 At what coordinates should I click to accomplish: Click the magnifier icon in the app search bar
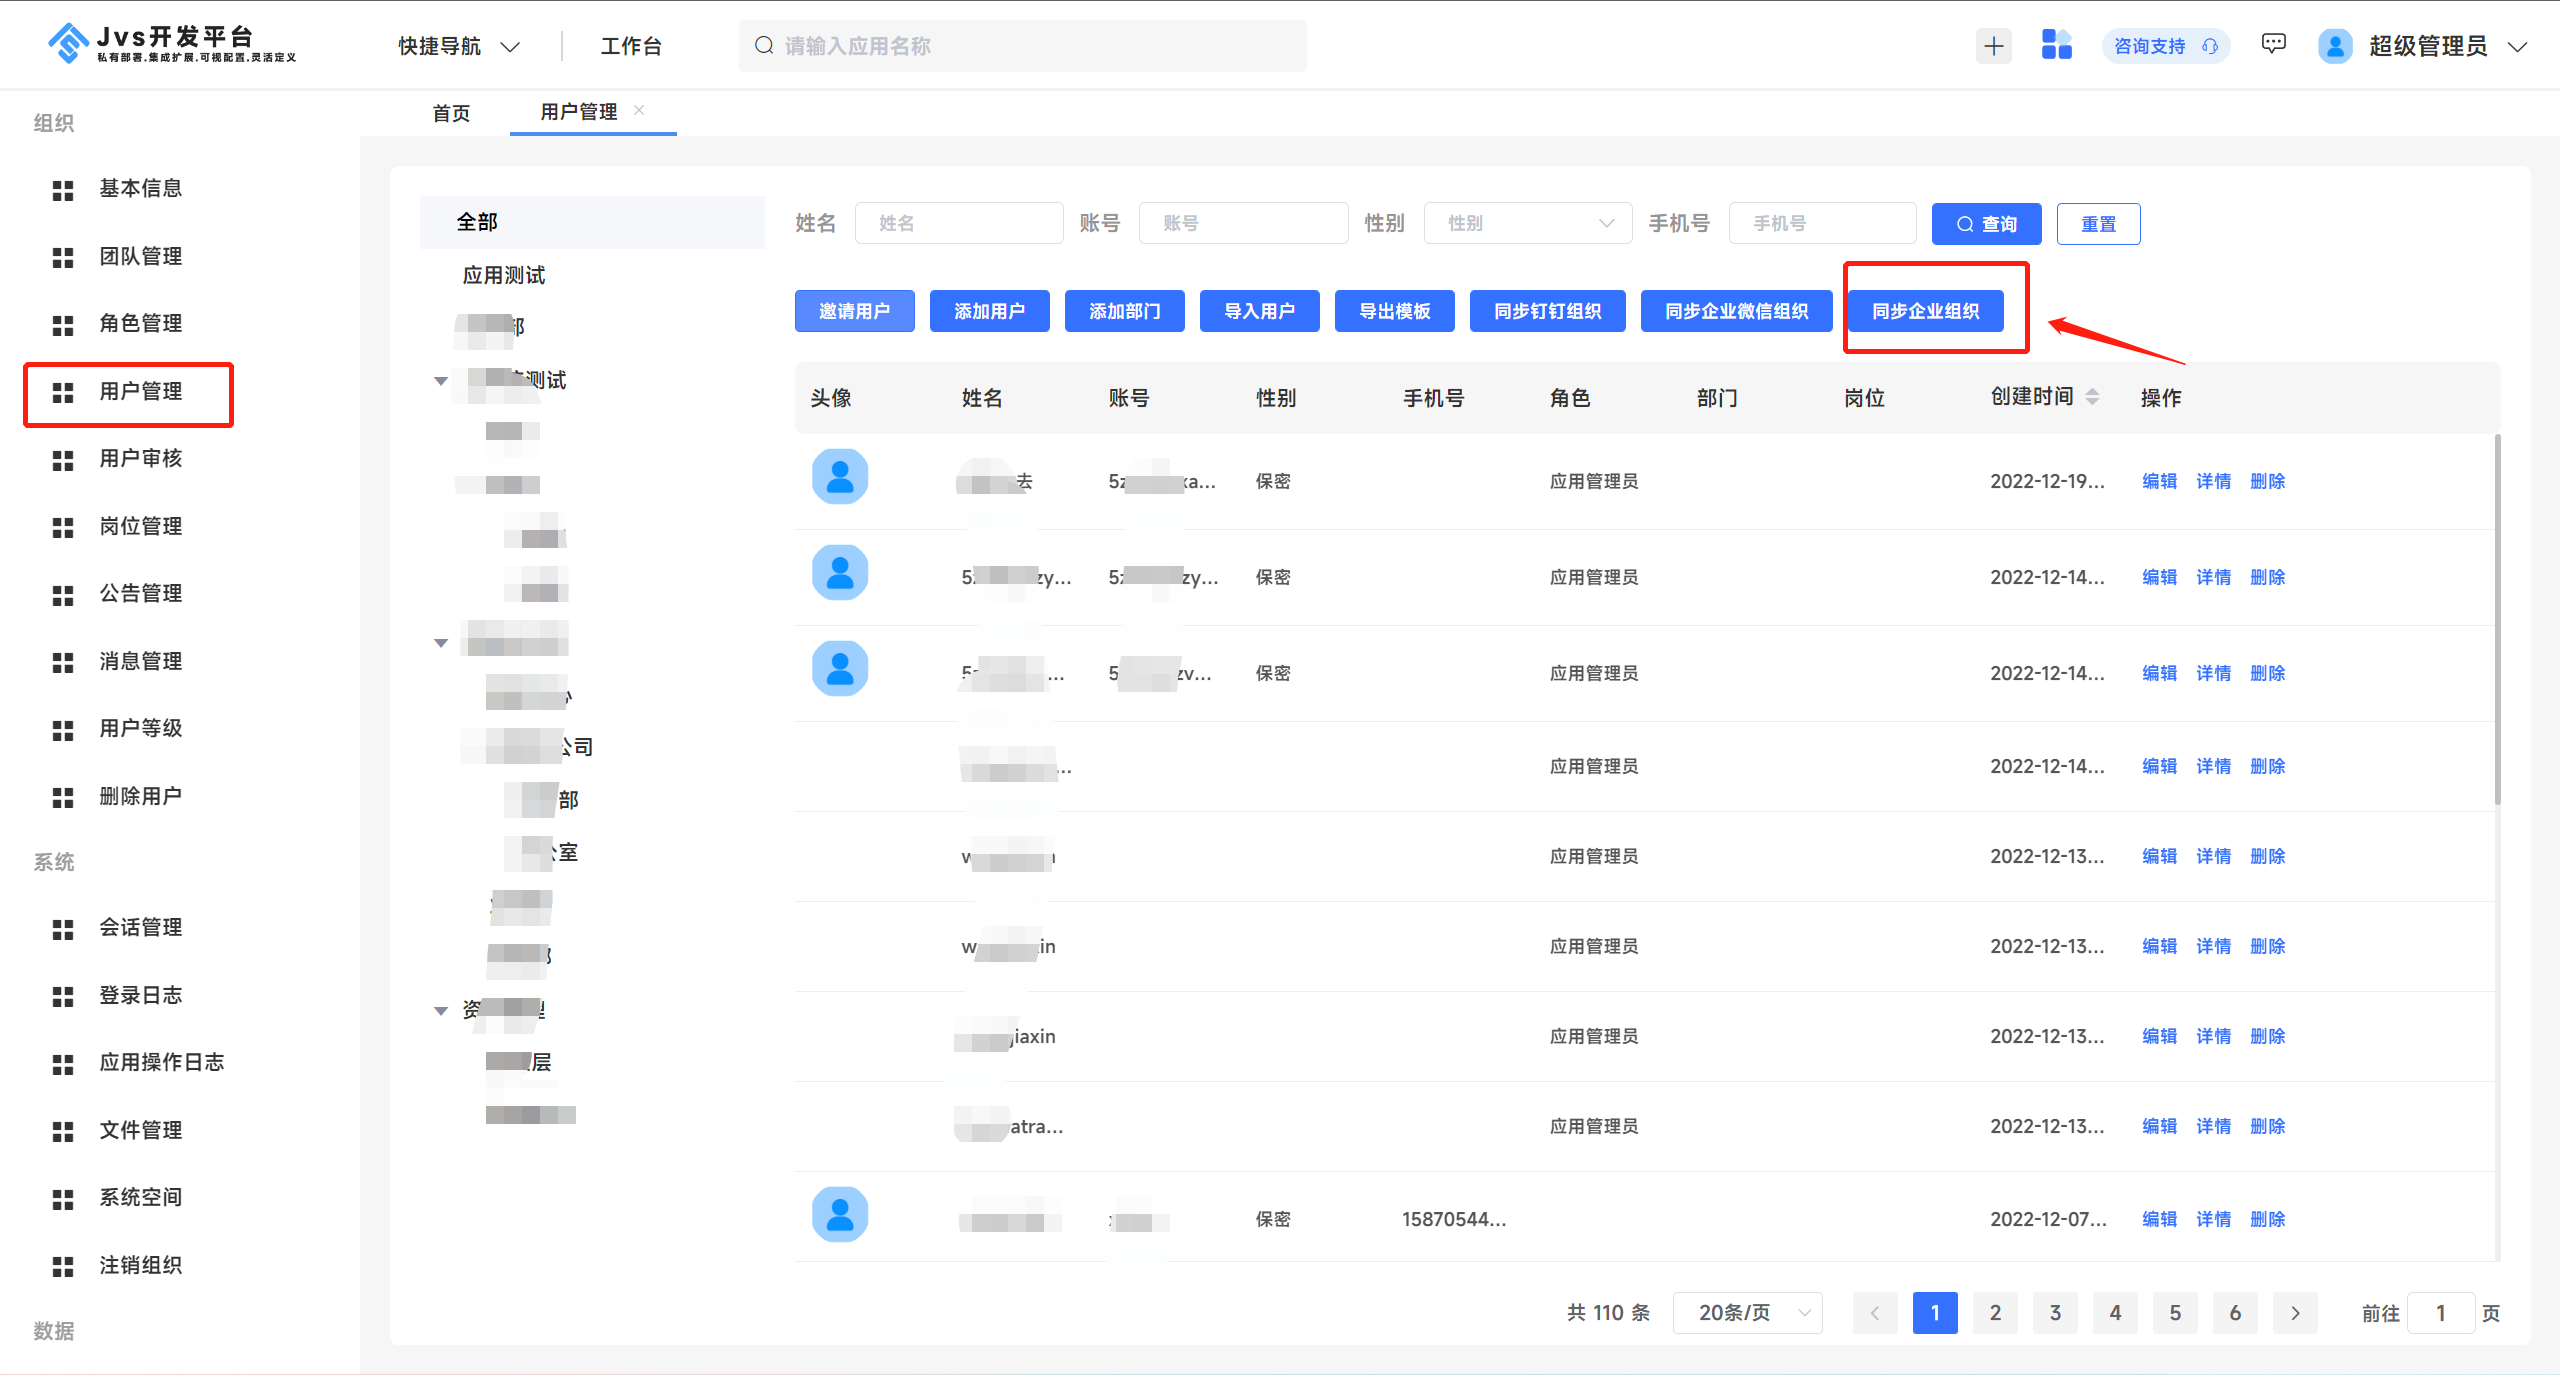[764, 45]
